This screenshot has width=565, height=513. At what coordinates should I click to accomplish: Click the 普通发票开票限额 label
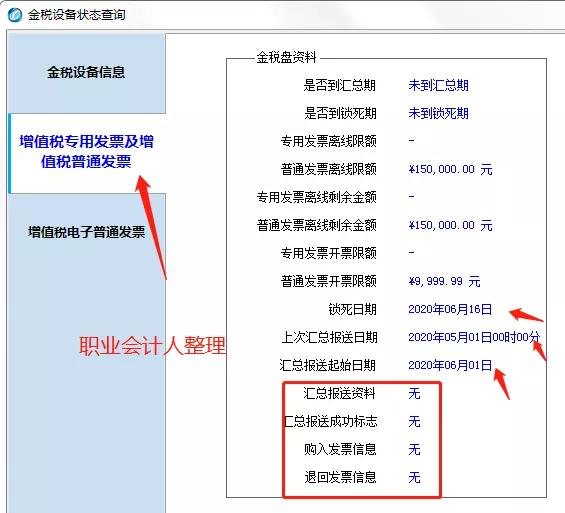point(329,281)
